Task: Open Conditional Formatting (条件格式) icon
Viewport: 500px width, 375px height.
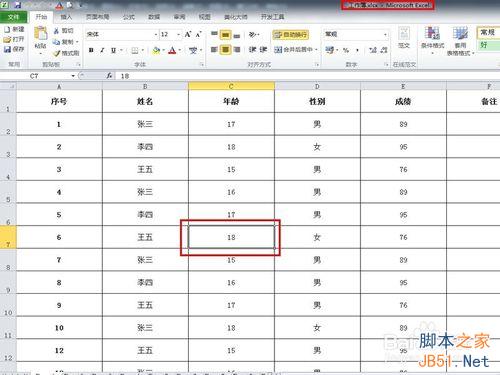Action: click(432, 34)
